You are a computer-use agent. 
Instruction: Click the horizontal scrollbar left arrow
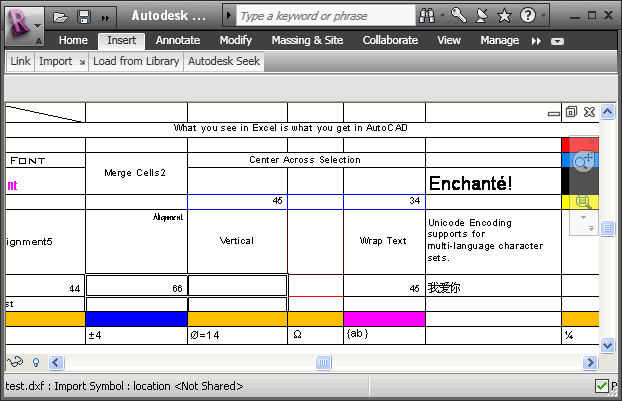56,363
